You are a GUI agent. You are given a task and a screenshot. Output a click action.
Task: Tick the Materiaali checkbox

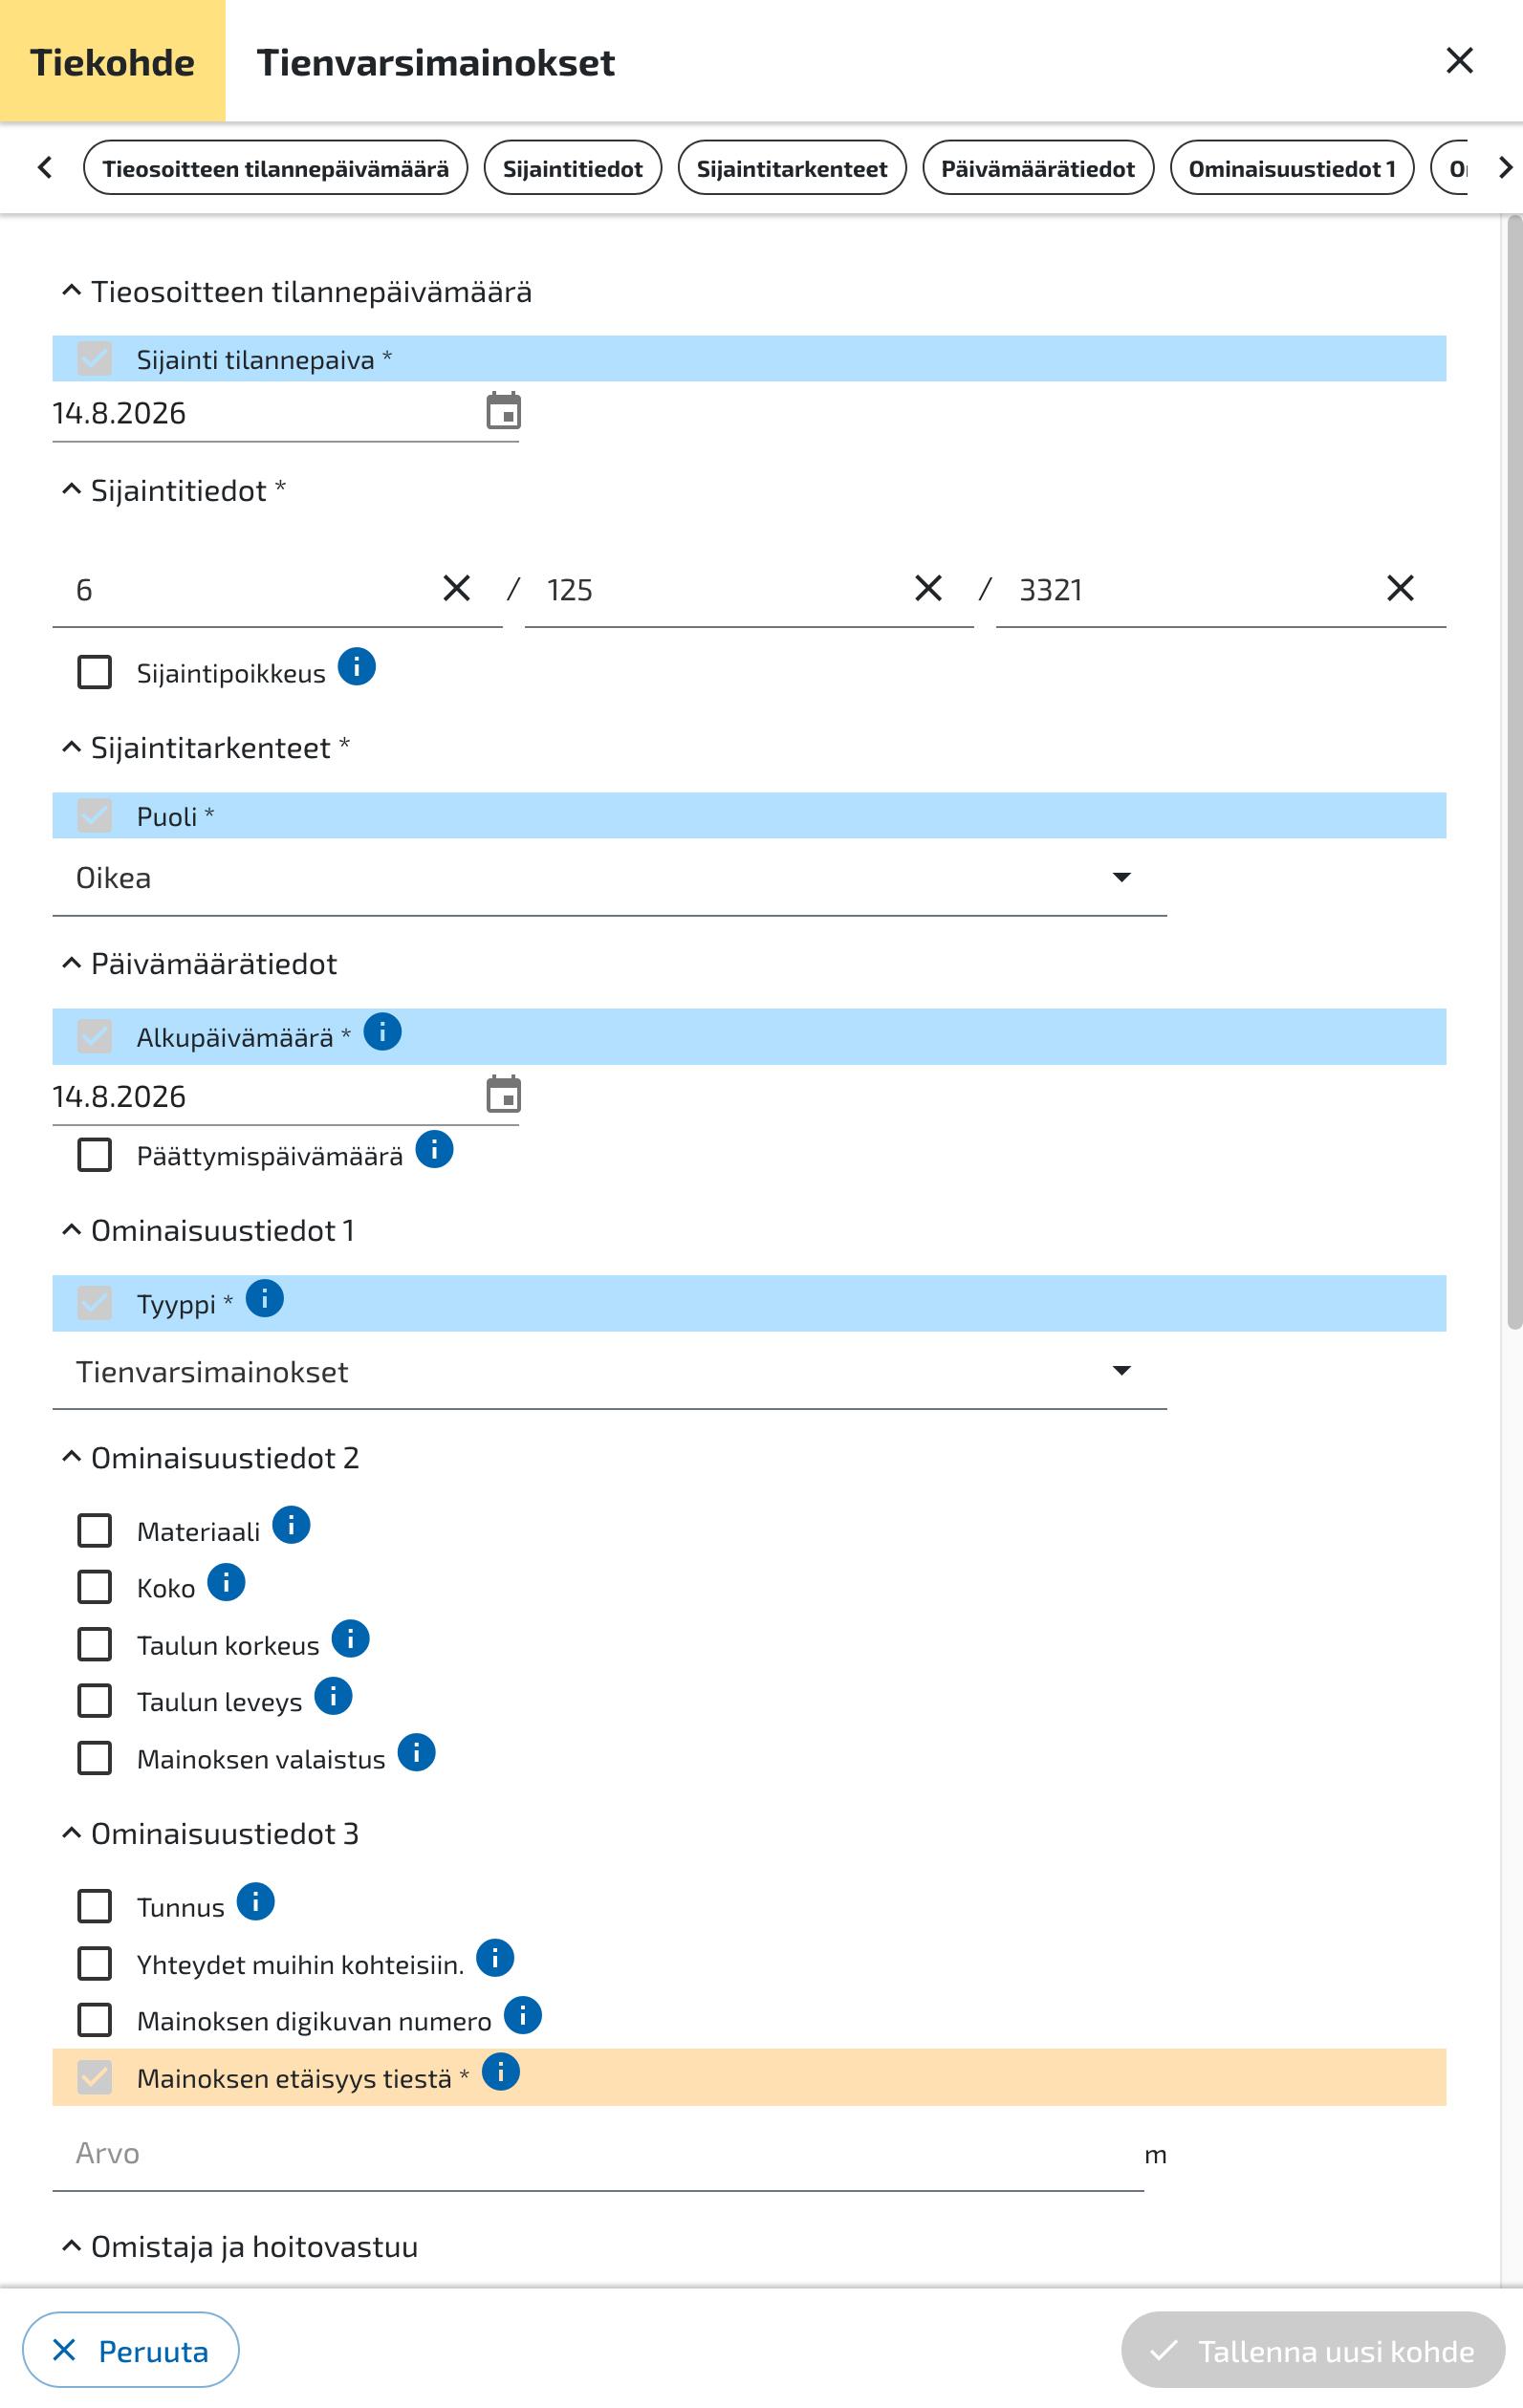95,1530
